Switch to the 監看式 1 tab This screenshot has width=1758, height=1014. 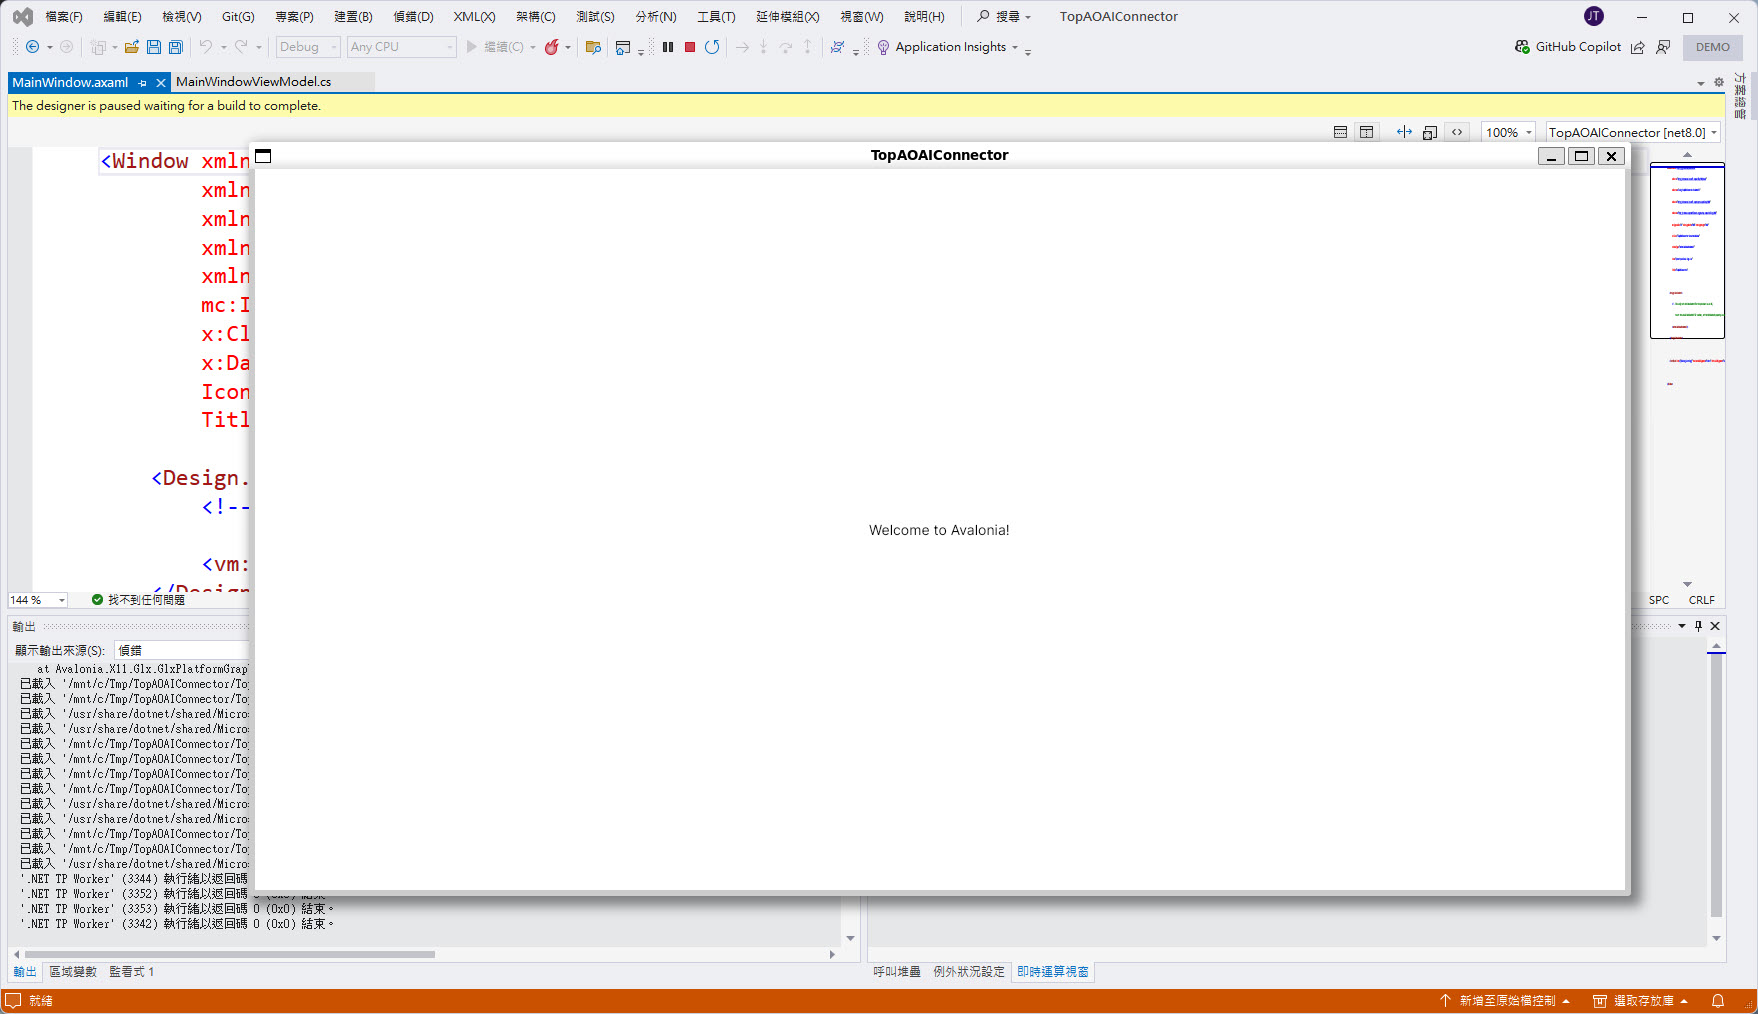click(x=132, y=972)
